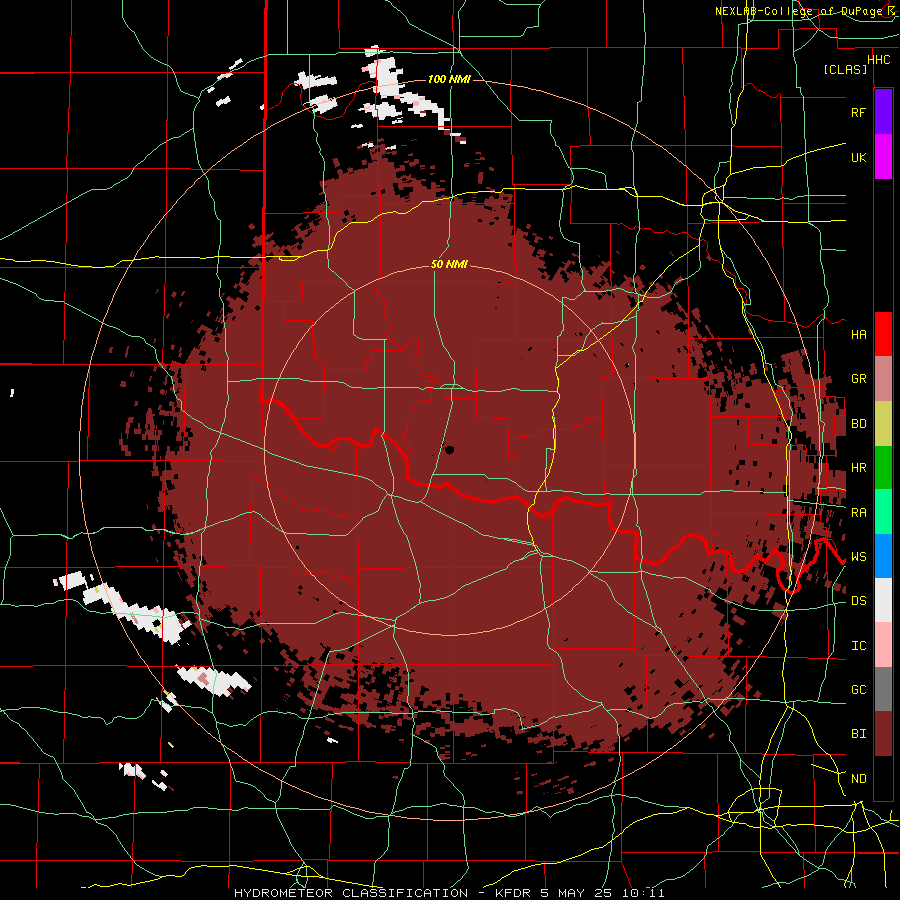Screen dimensions: 900x900
Task: Click the RA light green legend swatch
Action: tap(883, 512)
